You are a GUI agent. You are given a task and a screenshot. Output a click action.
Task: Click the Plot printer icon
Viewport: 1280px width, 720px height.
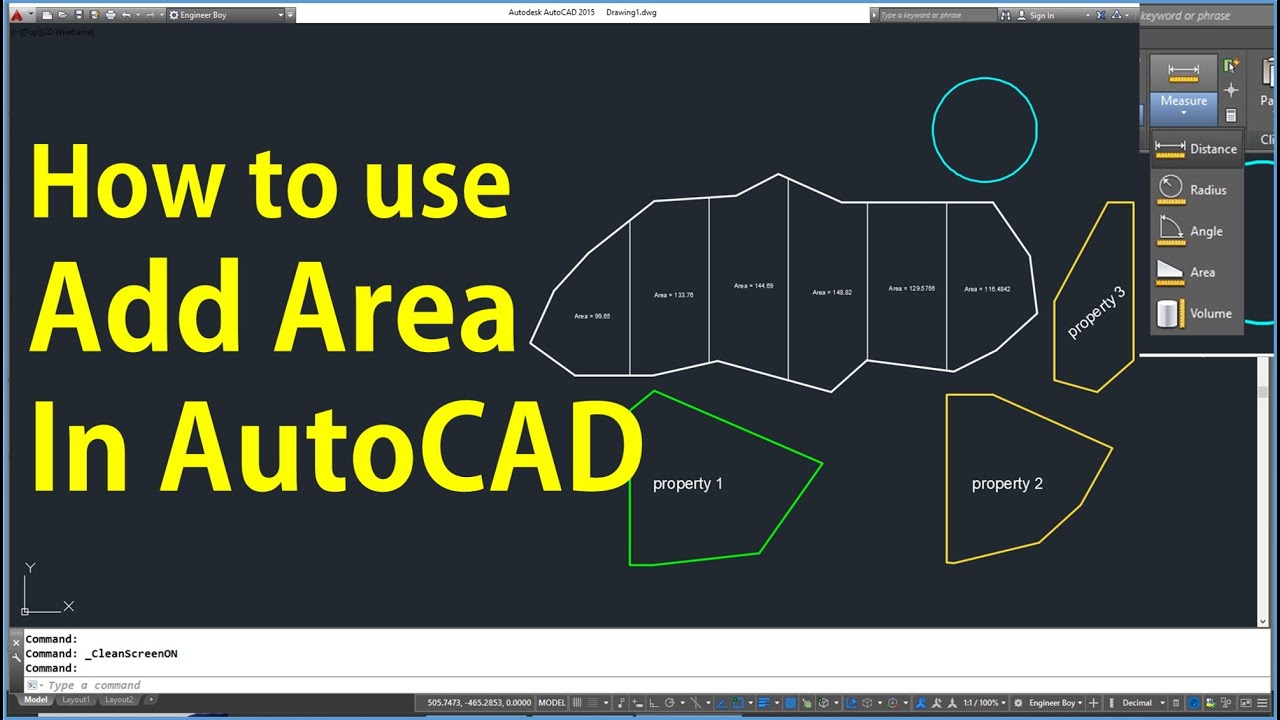[x=110, y=15]
